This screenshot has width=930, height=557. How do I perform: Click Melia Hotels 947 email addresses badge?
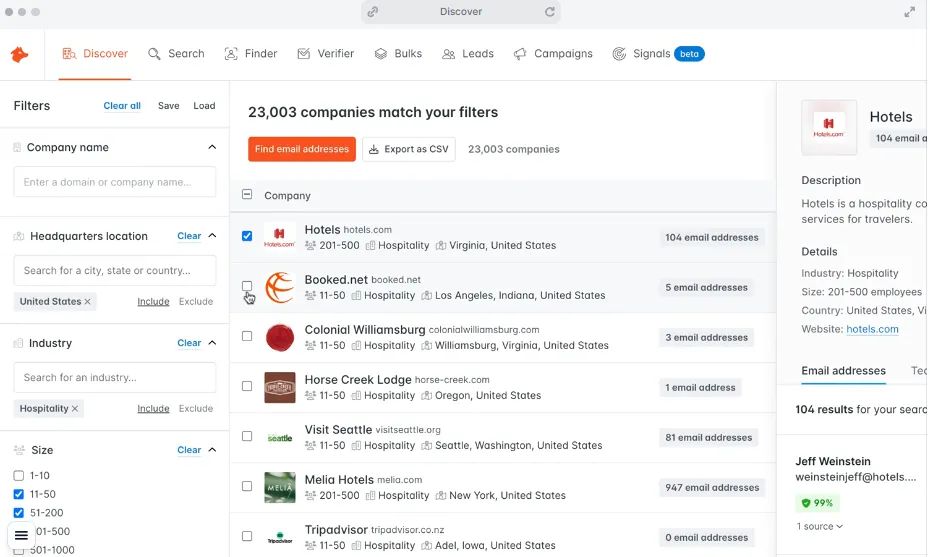(x=712, y=488)
